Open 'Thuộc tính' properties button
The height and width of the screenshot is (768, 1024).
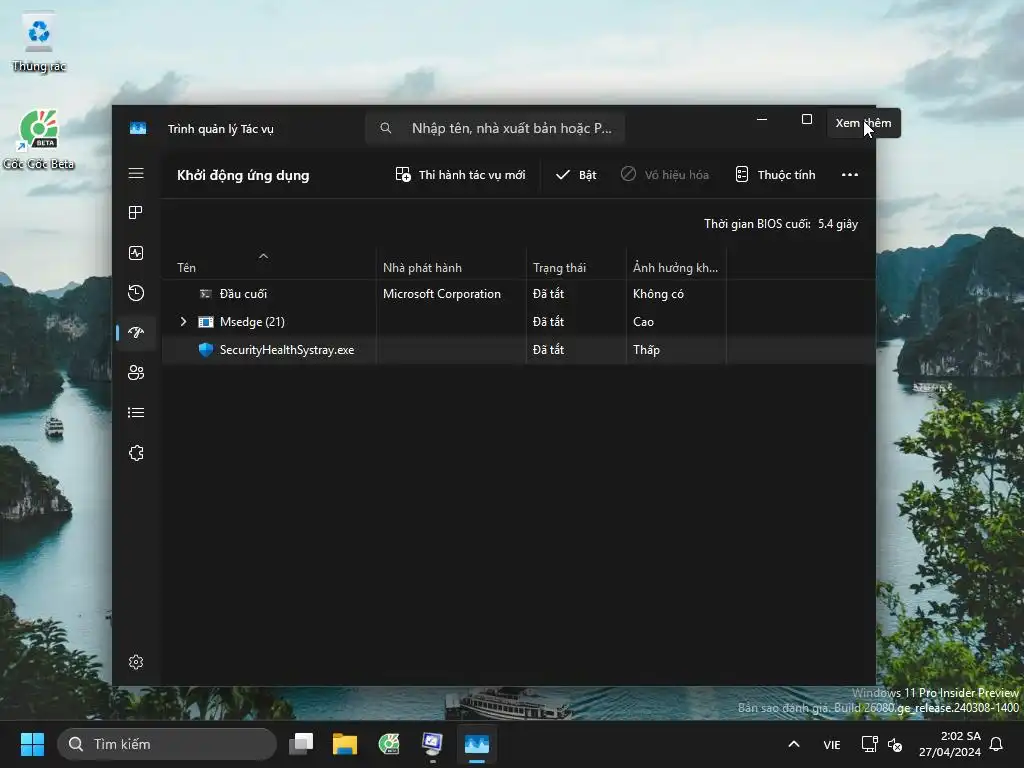pyautogui.click(x=775, y=175)
